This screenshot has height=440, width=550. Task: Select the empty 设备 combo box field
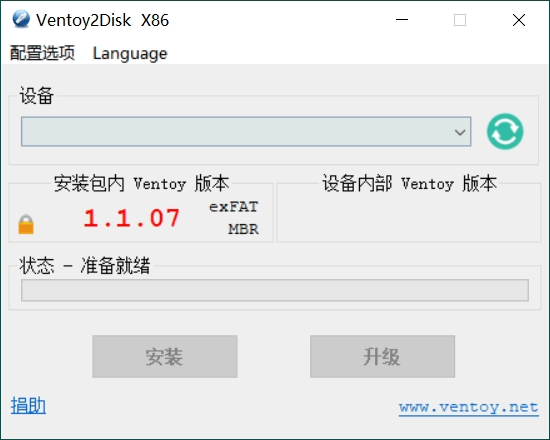(x=246, y=132)
